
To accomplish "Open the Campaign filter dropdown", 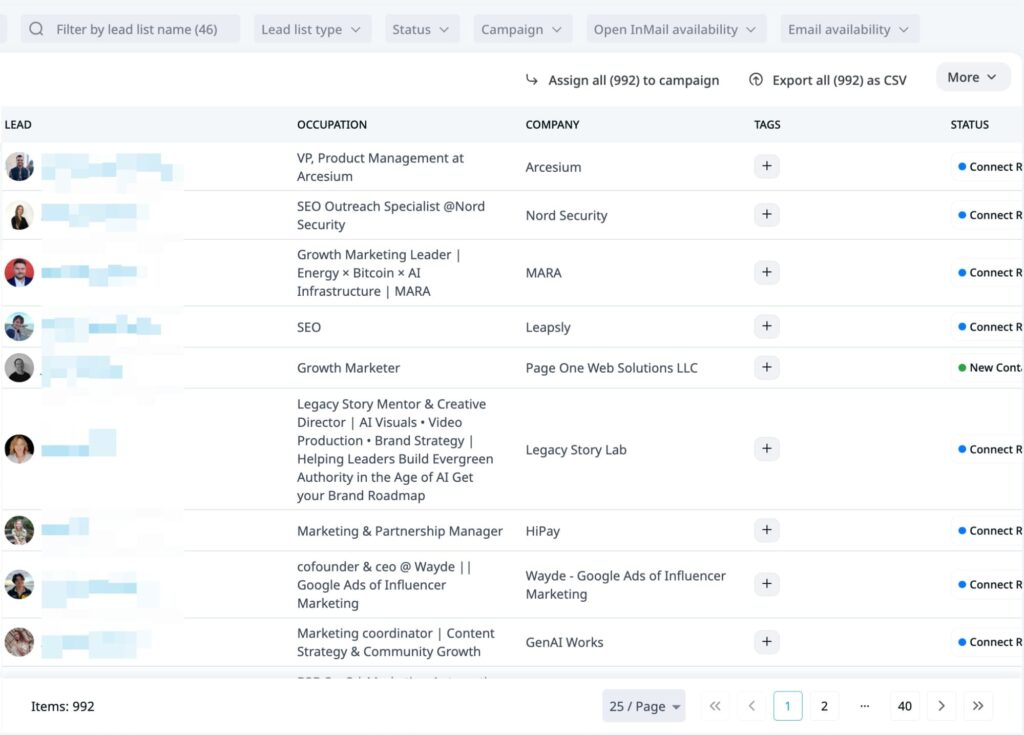I will pyautogui.click(x=523, y=30).
